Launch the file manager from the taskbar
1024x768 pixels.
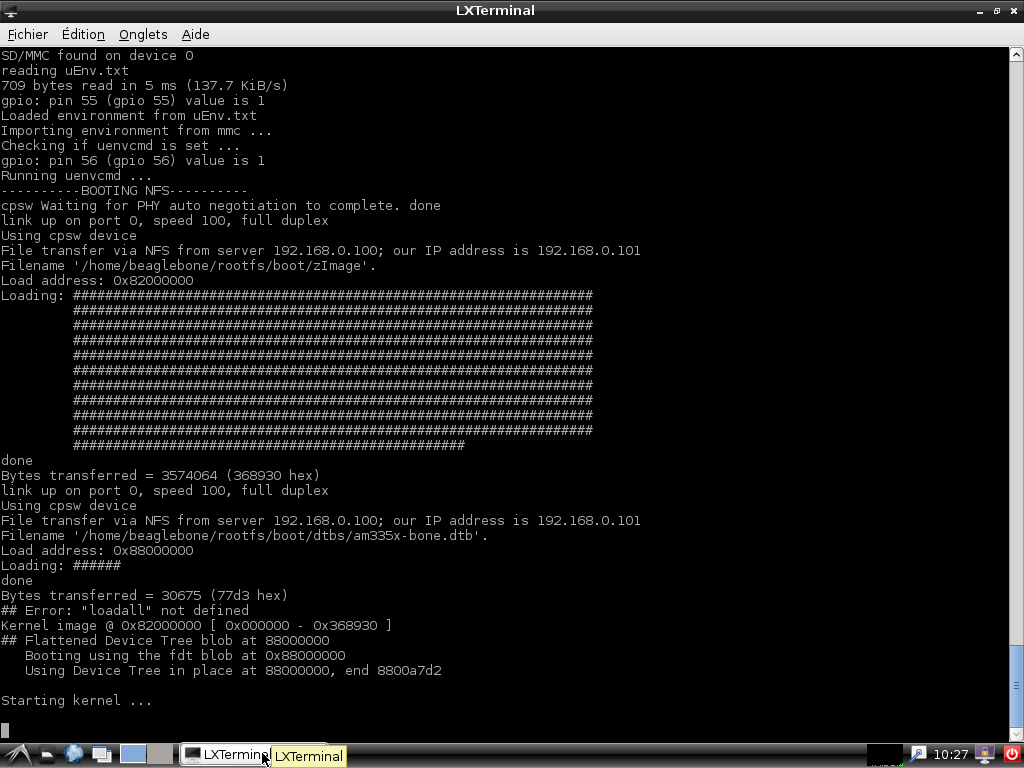click(47, 755)
